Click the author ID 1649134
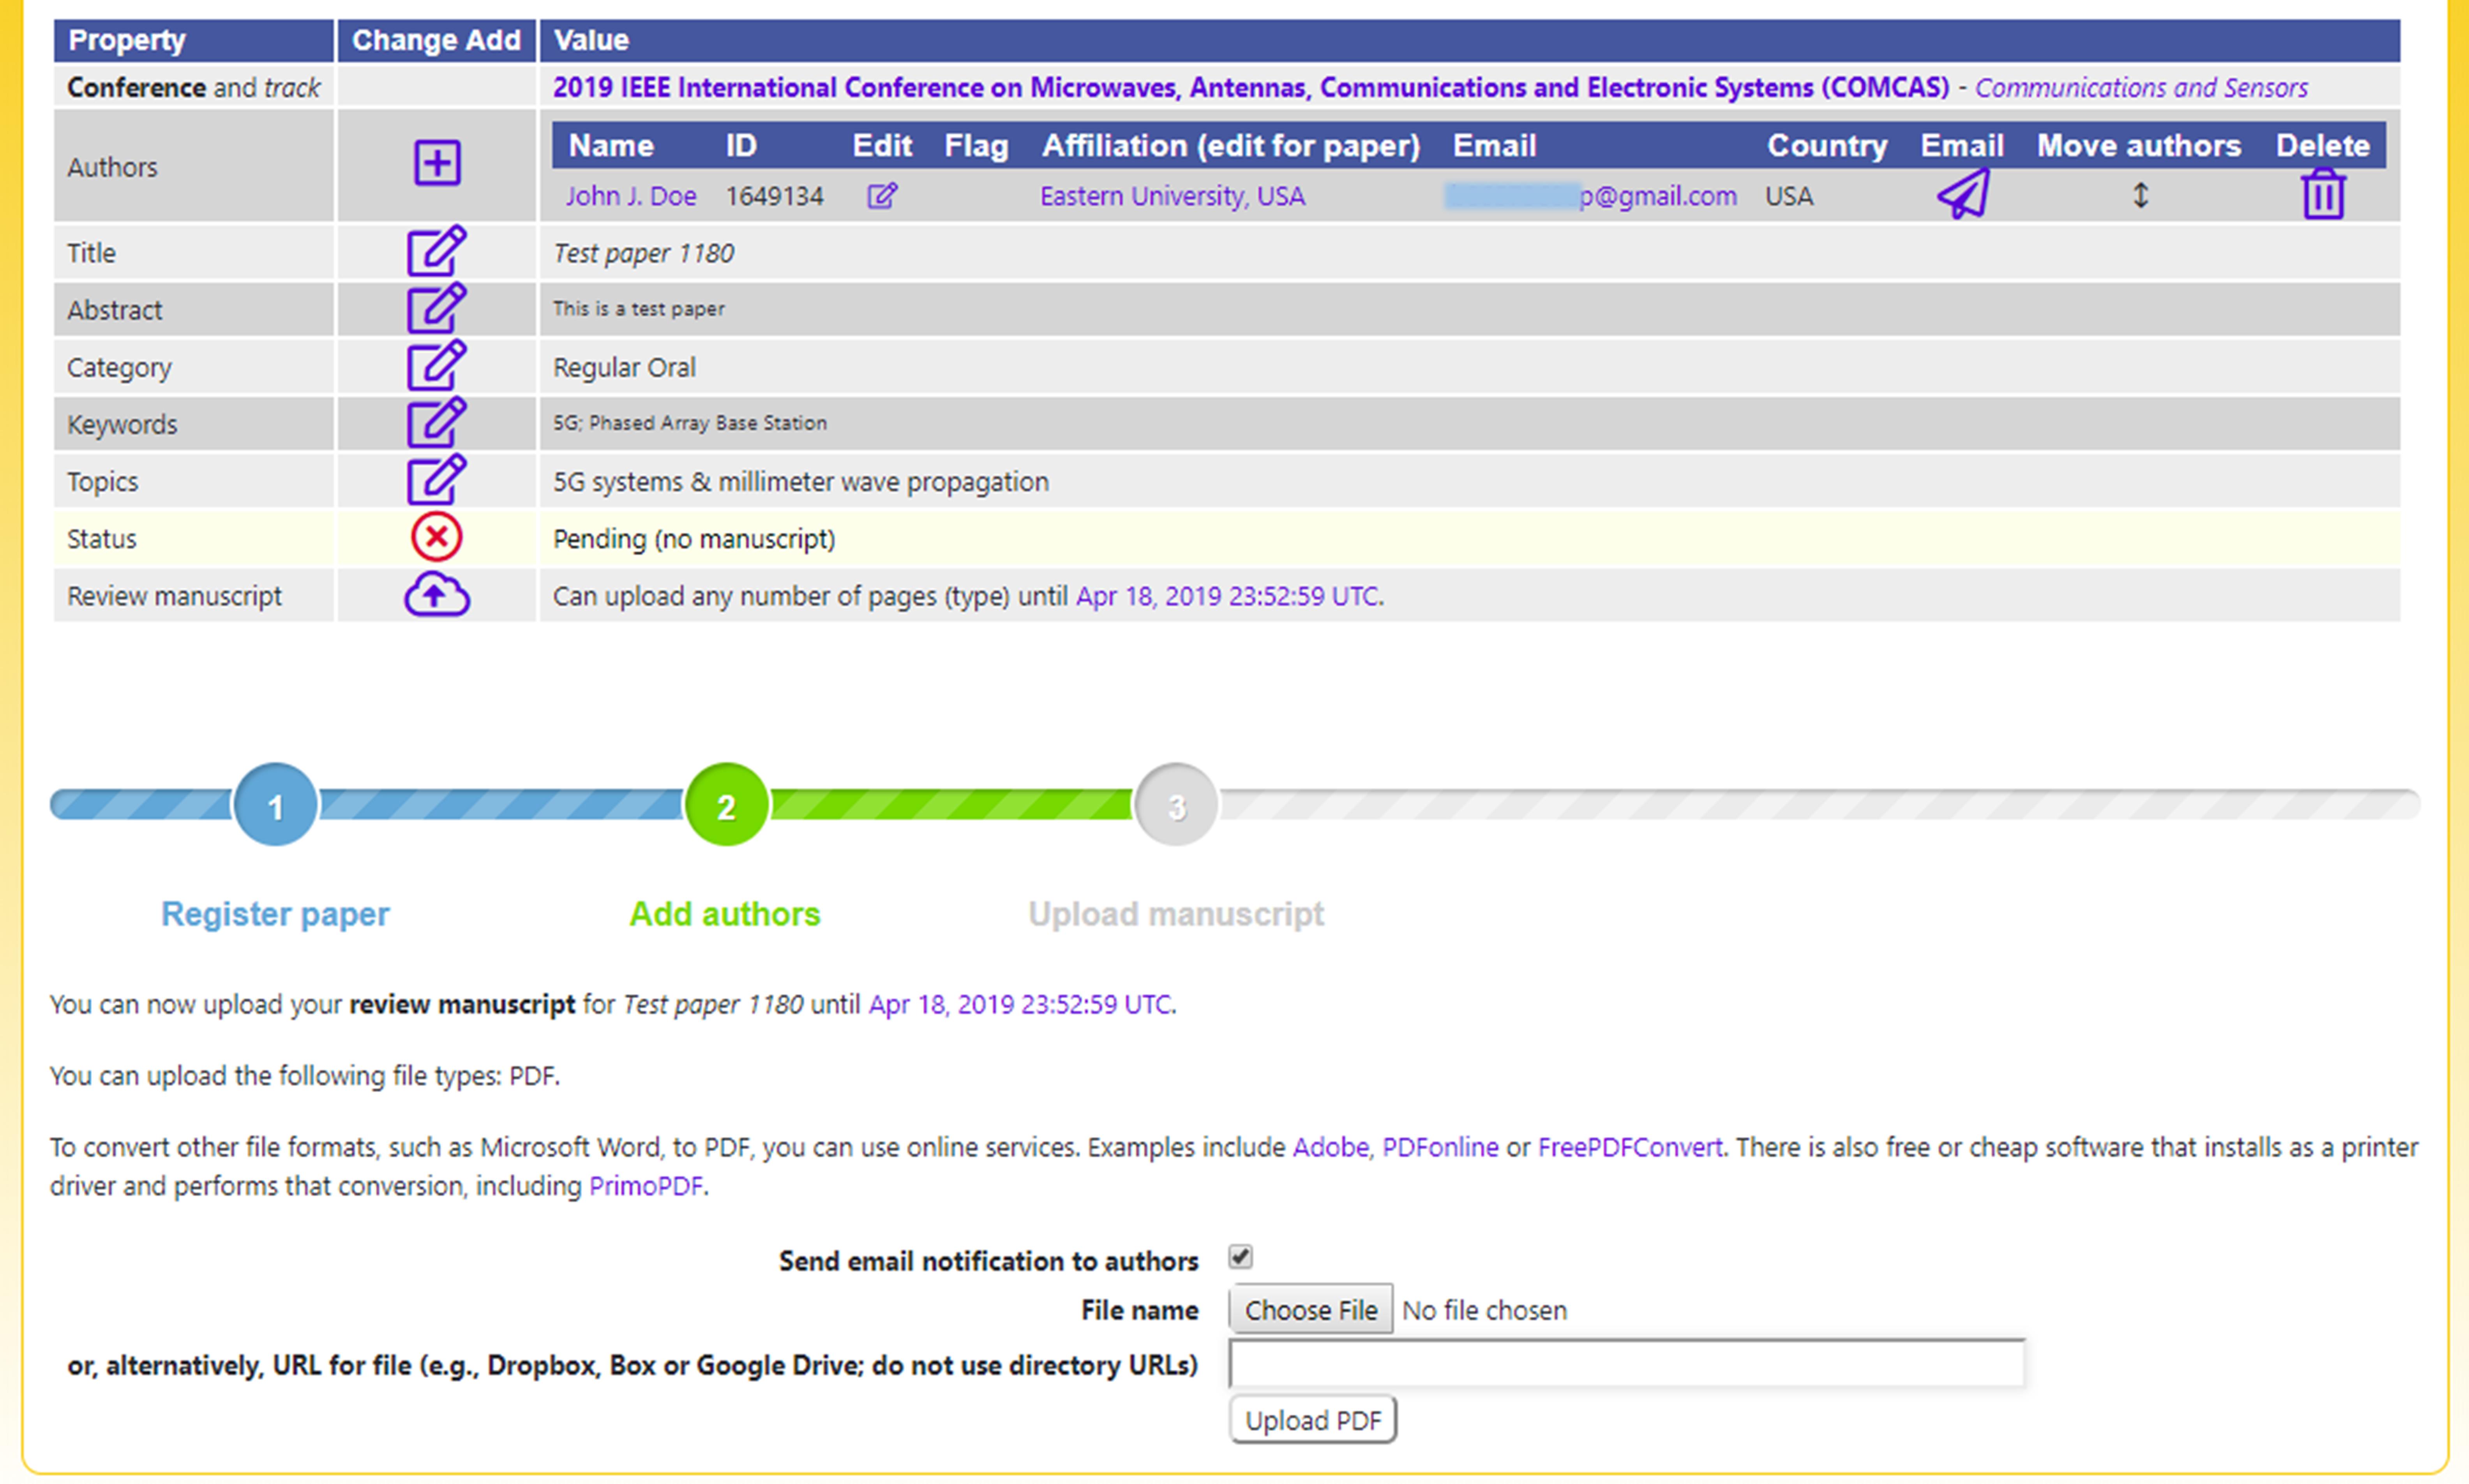The width and height of the screenshot is (2469, 1484). 775,196
